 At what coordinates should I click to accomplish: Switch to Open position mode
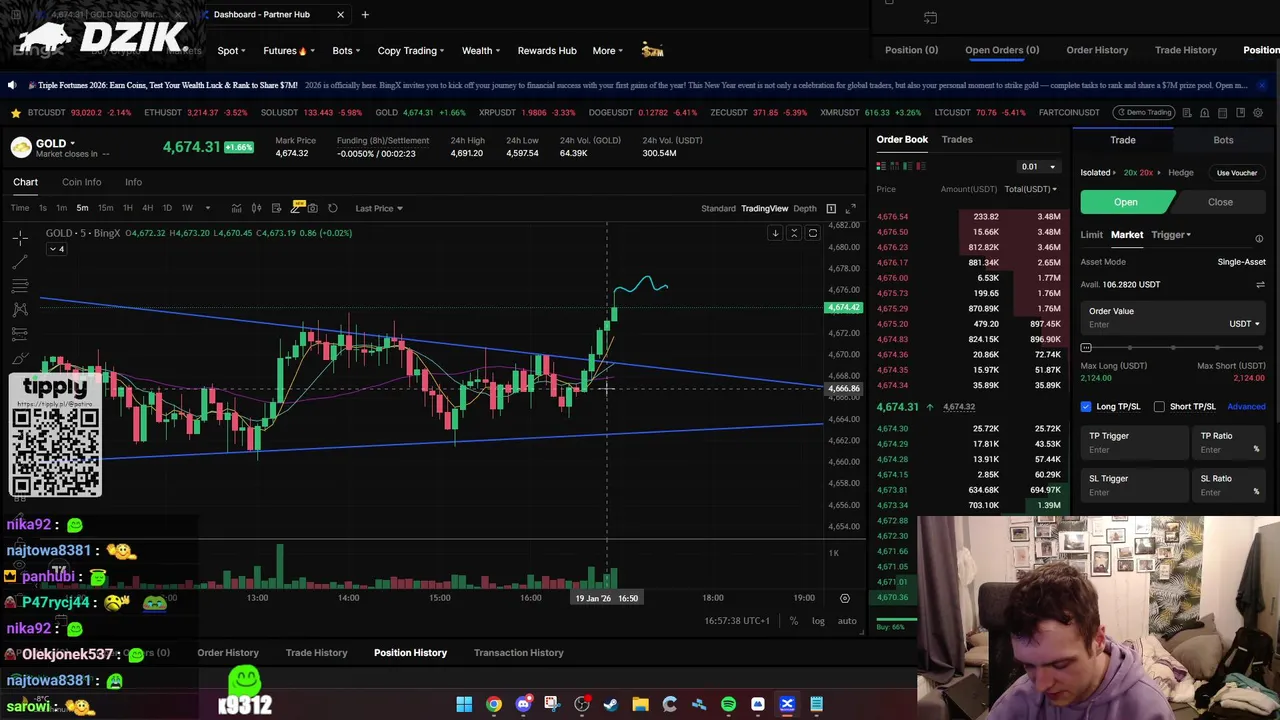point(1126,202)
